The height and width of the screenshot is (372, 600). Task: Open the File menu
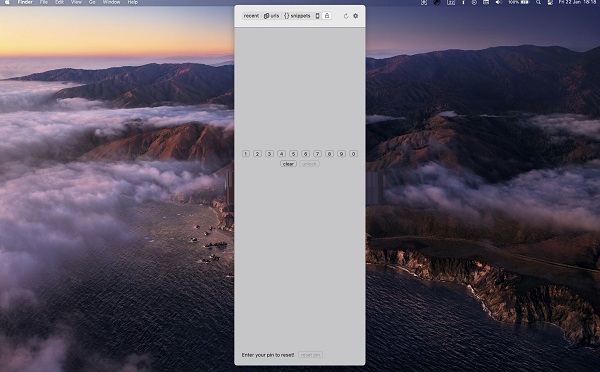coord(44,2)
